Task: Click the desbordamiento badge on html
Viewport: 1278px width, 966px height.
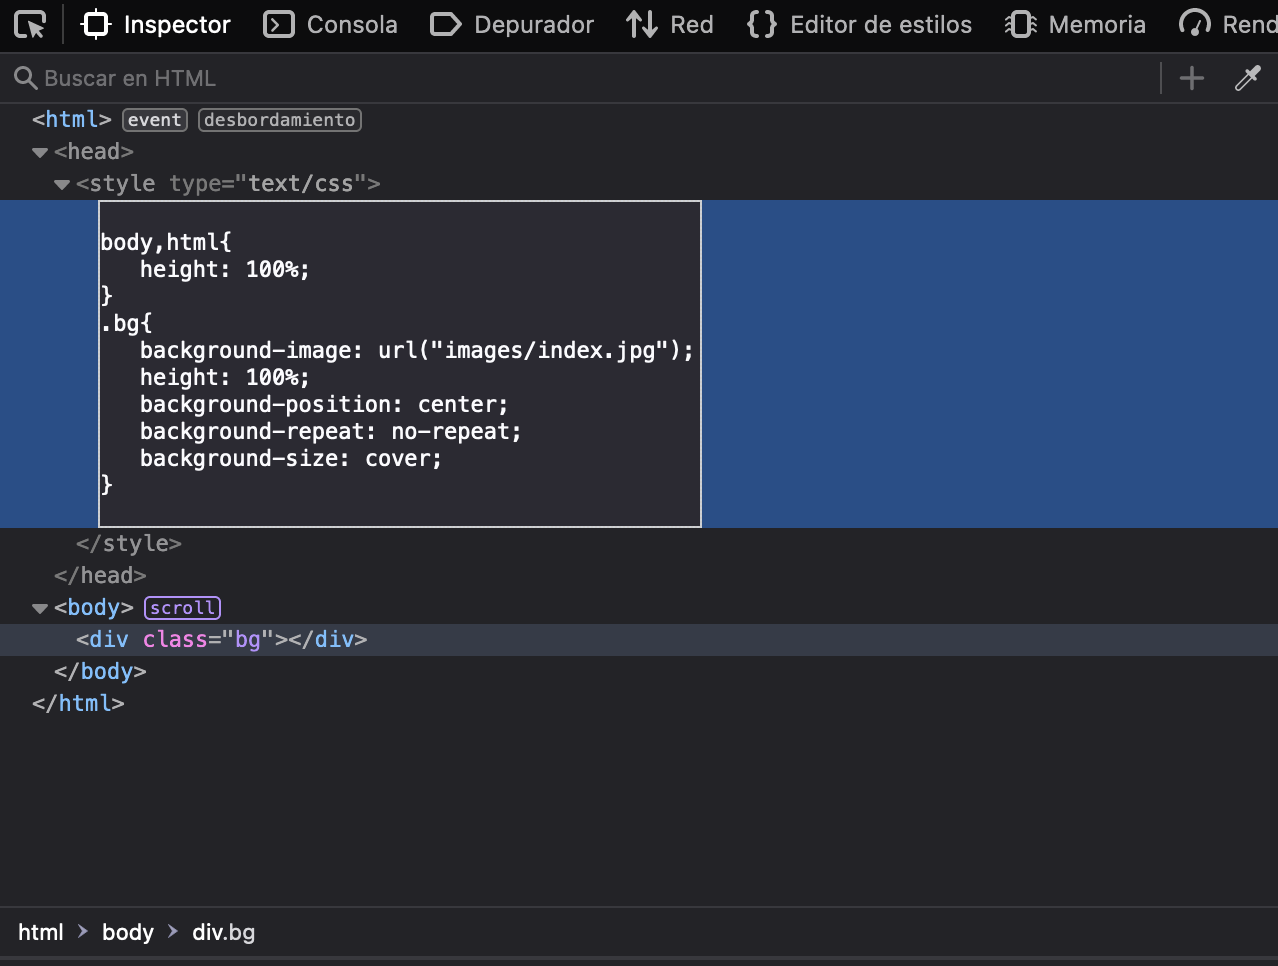Action: point(280,120)
